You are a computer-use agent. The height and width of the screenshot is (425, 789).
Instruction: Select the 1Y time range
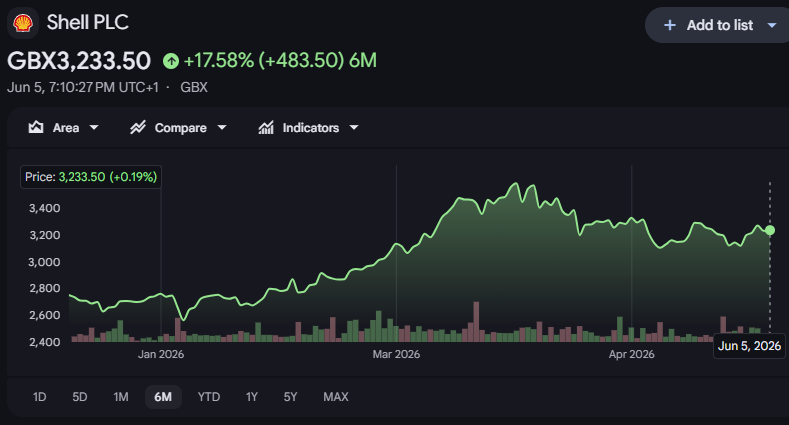coord(252,397)
